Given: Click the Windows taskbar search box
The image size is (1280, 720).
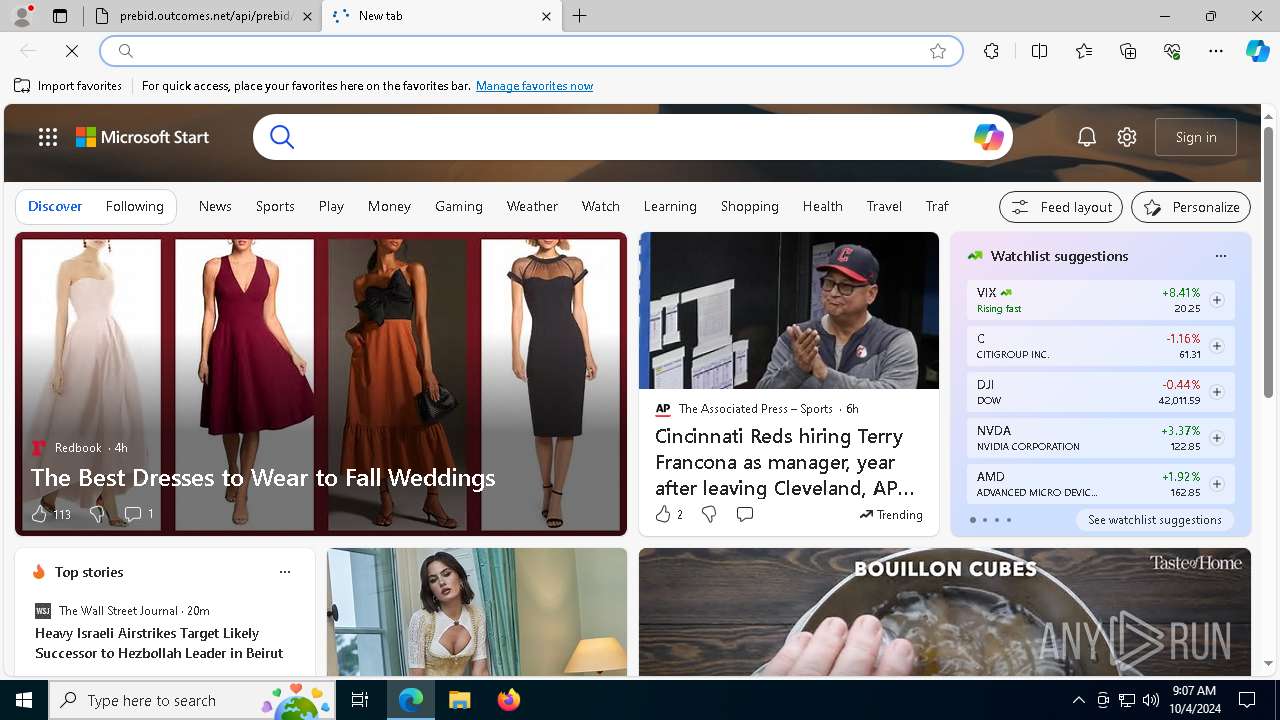Looking at the screenshot, I should [x=192, y=700].
